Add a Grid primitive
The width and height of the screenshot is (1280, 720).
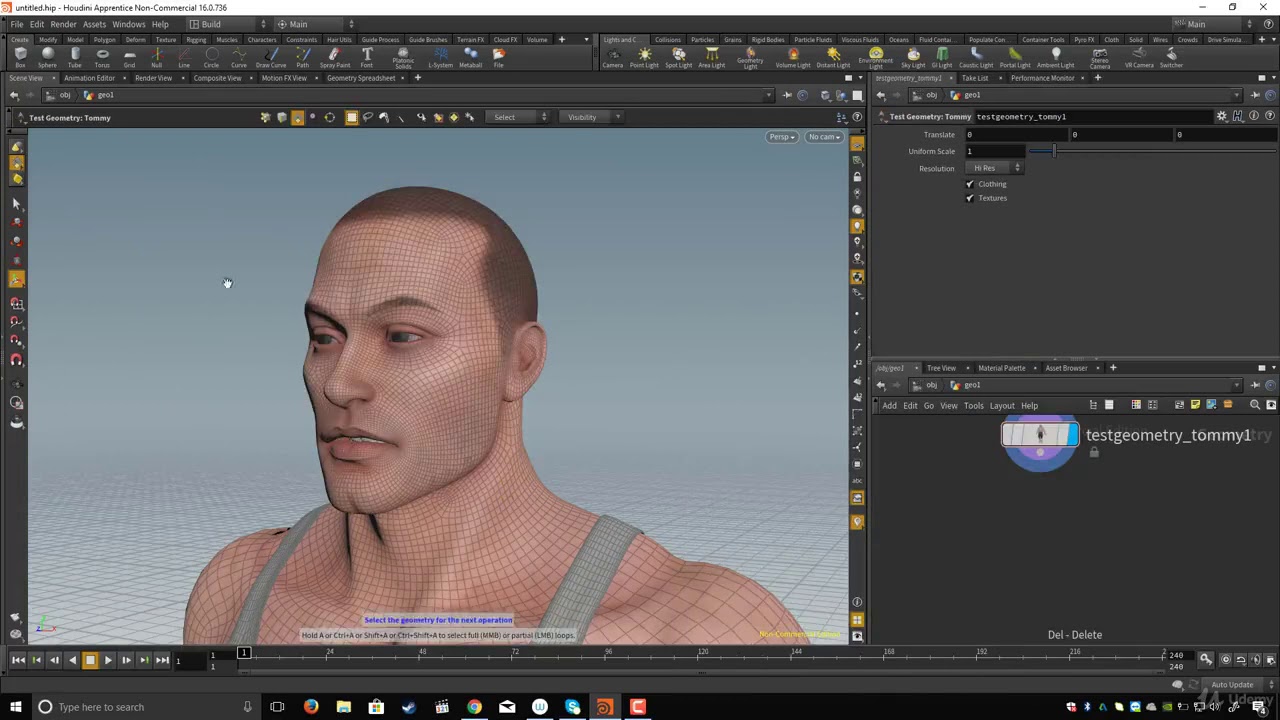point(129,57)
